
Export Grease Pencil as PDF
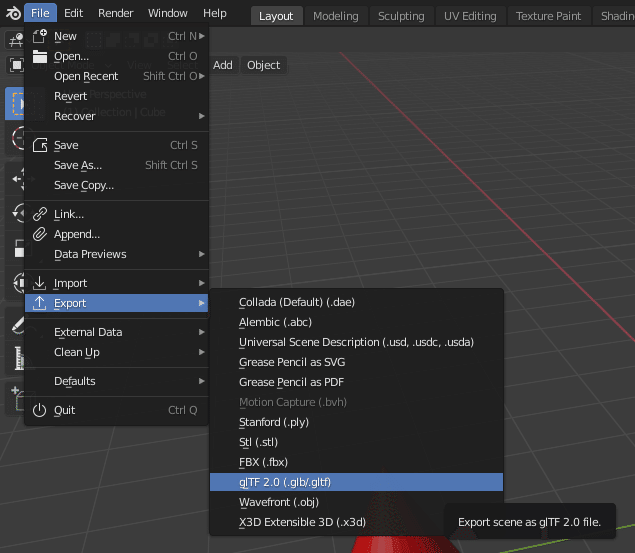(x=356, y=382)
